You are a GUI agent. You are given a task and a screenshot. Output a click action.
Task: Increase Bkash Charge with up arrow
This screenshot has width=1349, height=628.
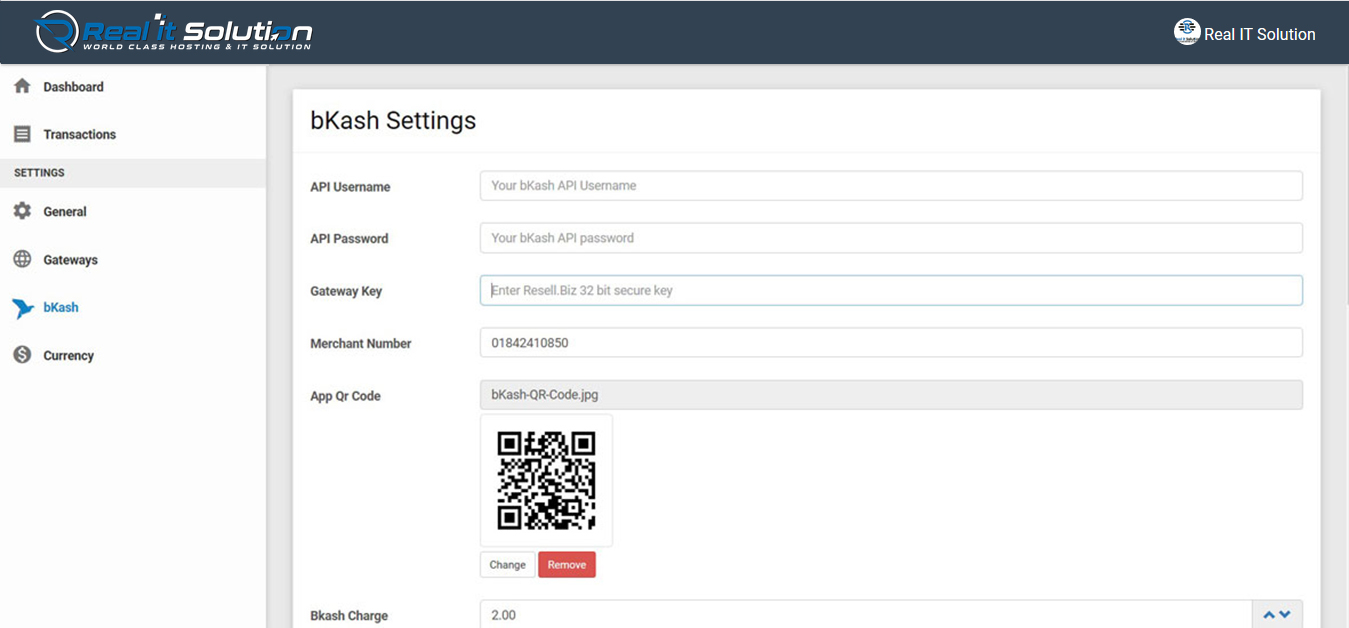[x=1269, y=615]
